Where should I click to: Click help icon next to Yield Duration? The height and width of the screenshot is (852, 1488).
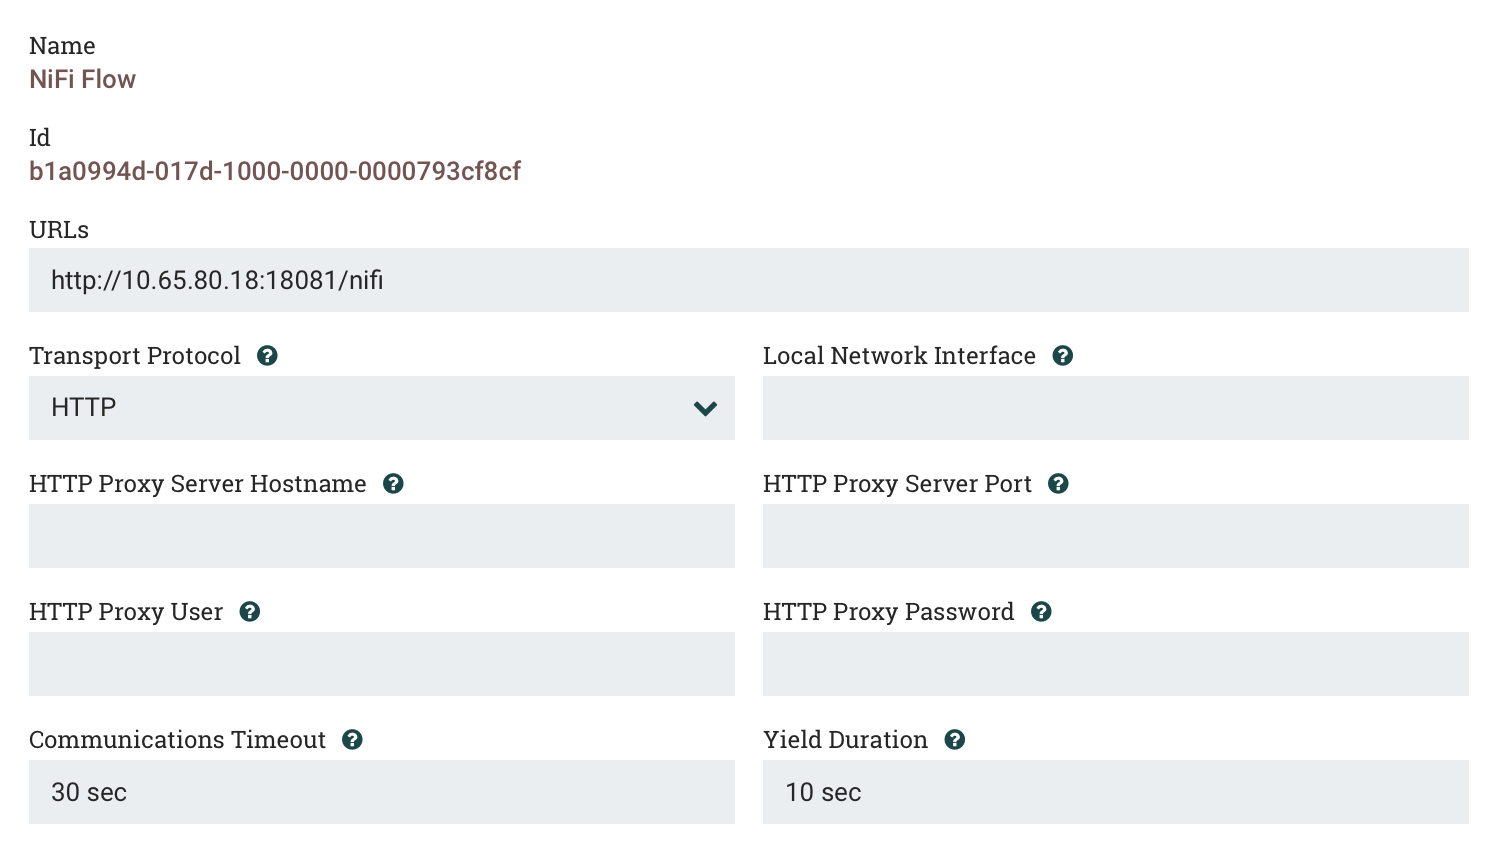tap(955, 740)
